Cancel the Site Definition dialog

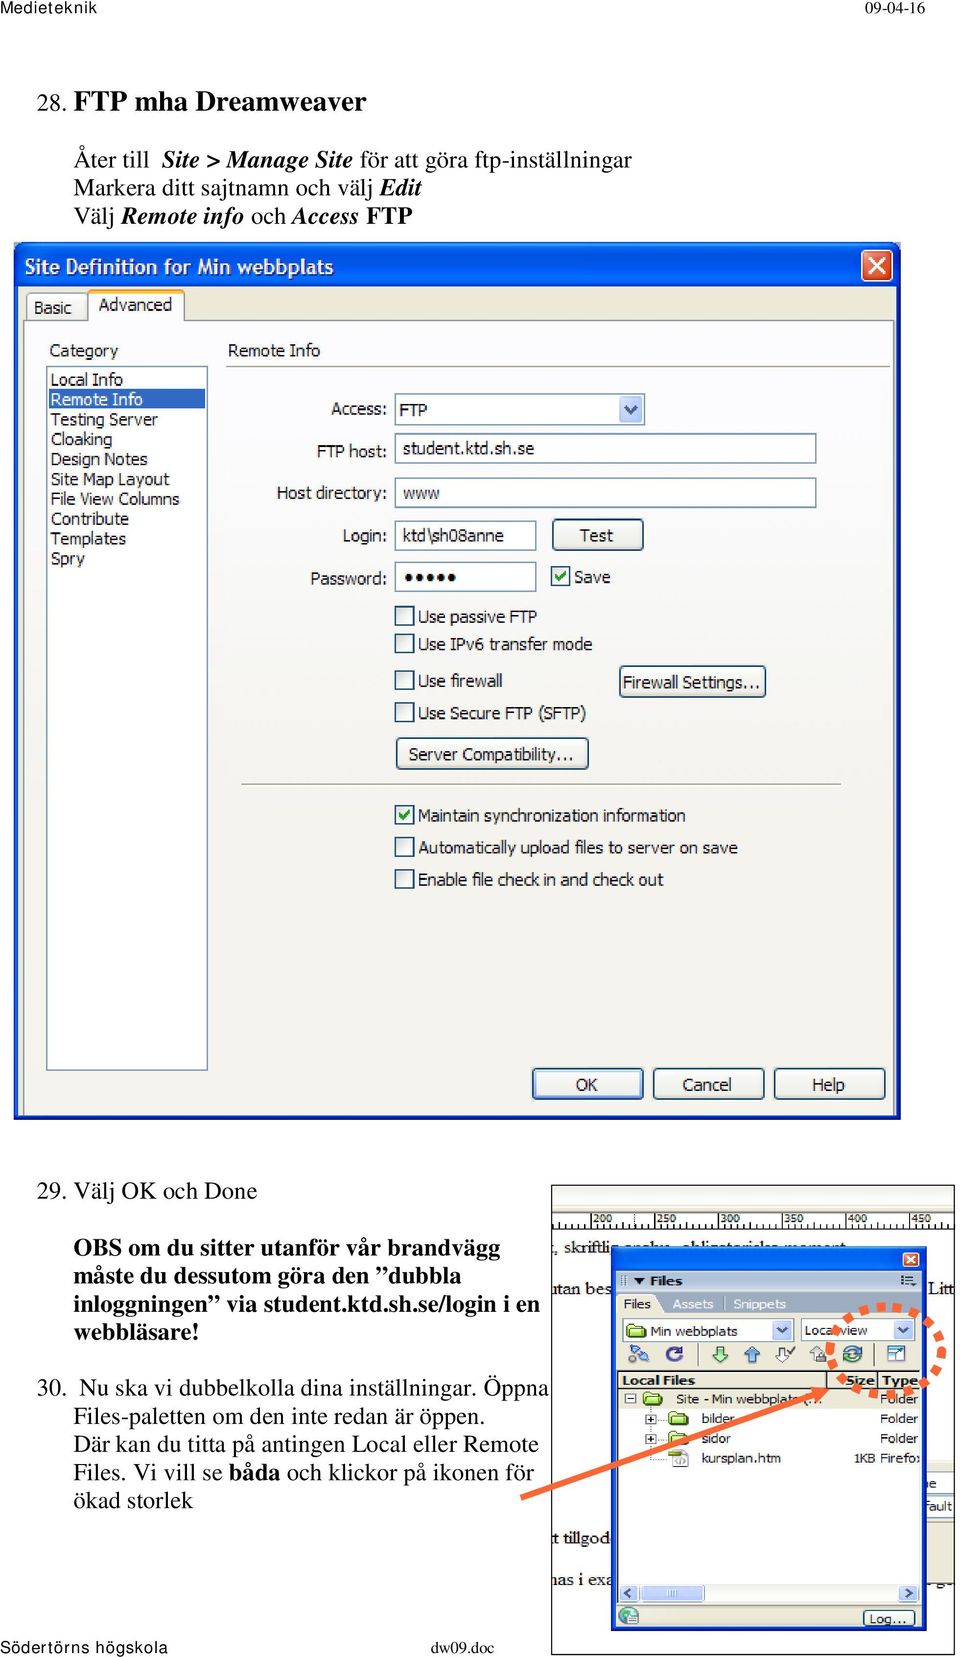[x=707, y=1084]
